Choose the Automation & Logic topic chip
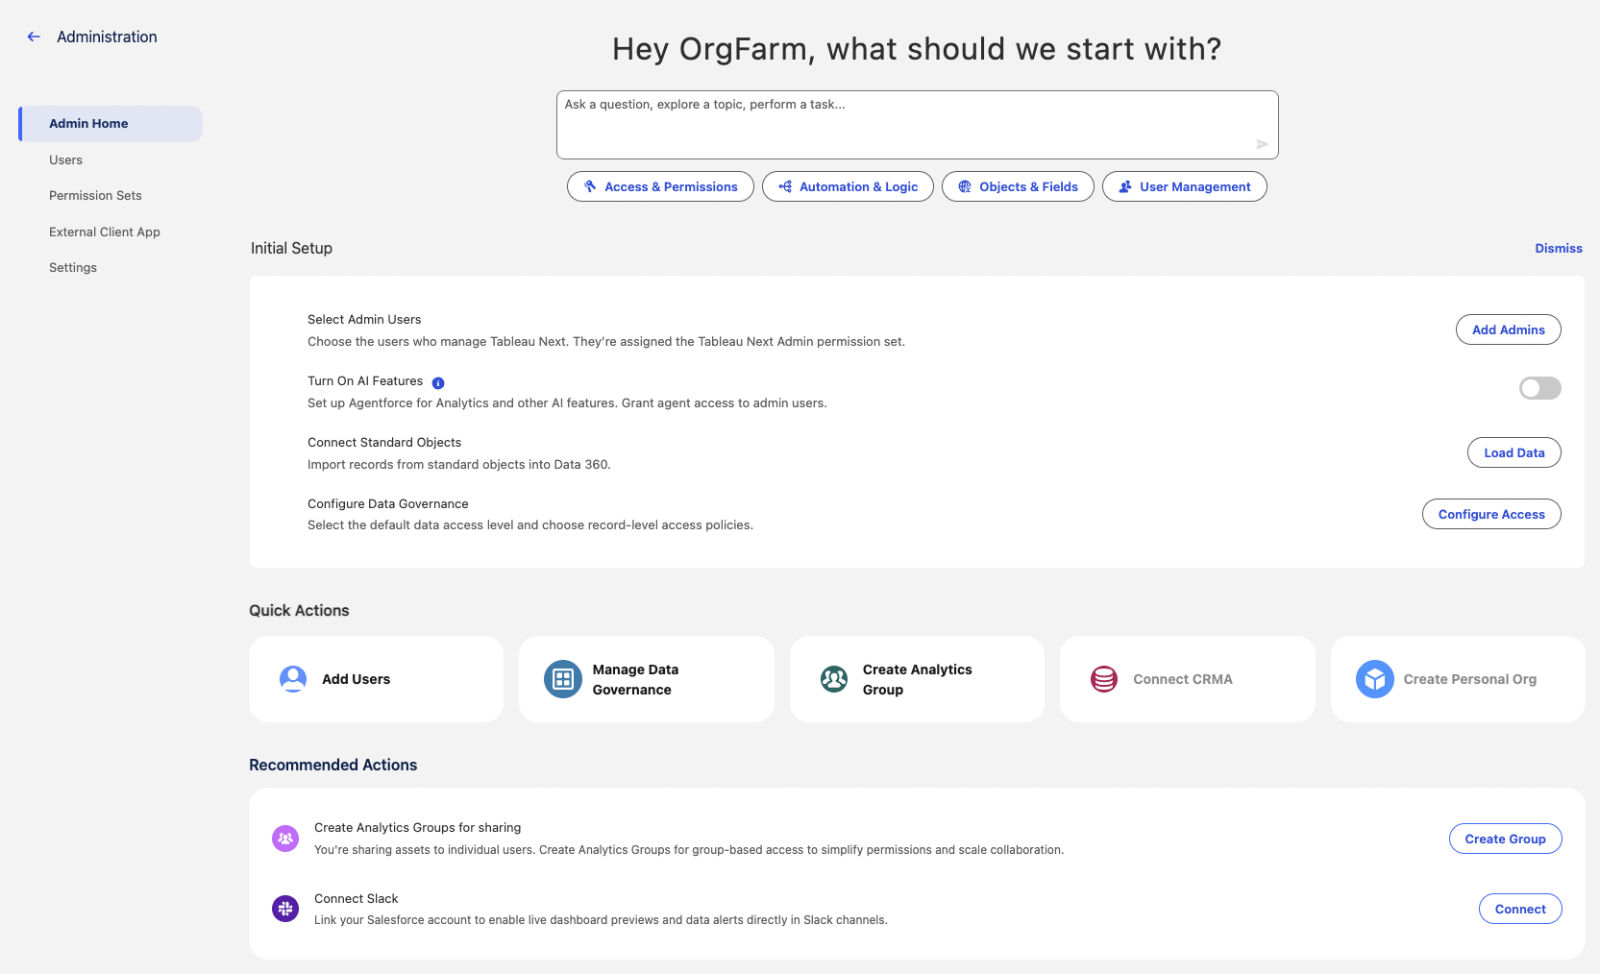1600x974 pixels. [848, 187]
